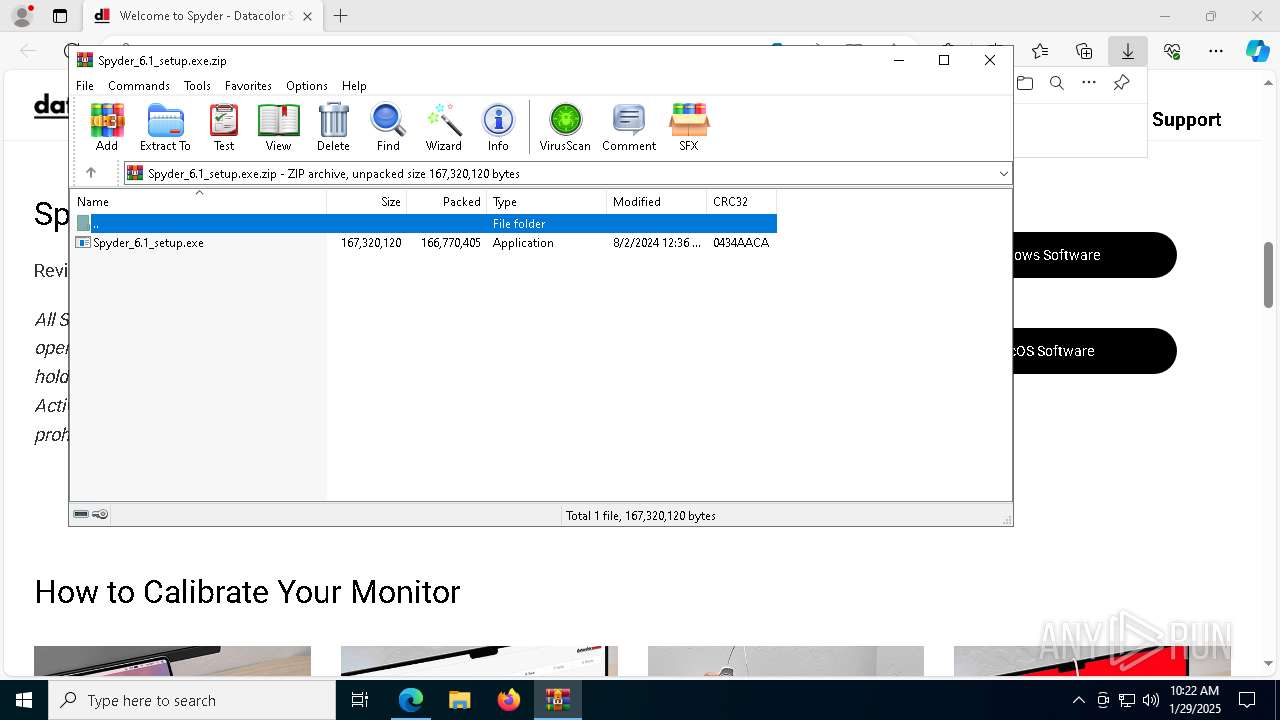Open more options in downloads panel
Screen dimensions: 1280x720
1089,83
